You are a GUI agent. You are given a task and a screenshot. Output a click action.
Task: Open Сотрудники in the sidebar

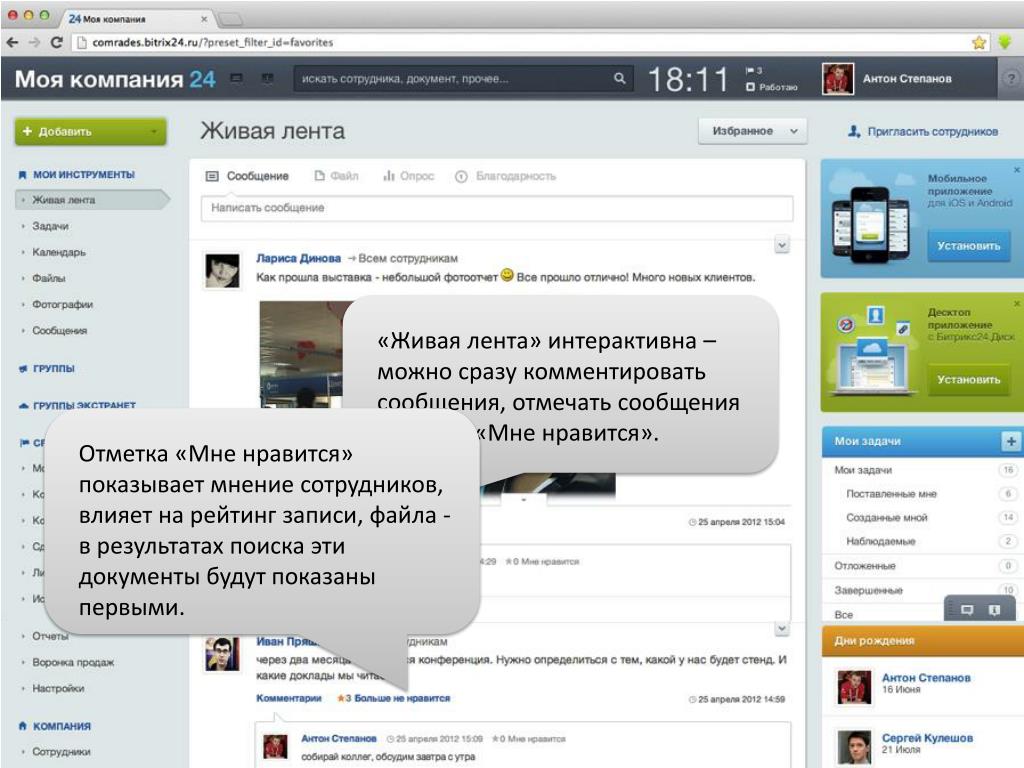[x=61, y=752]
